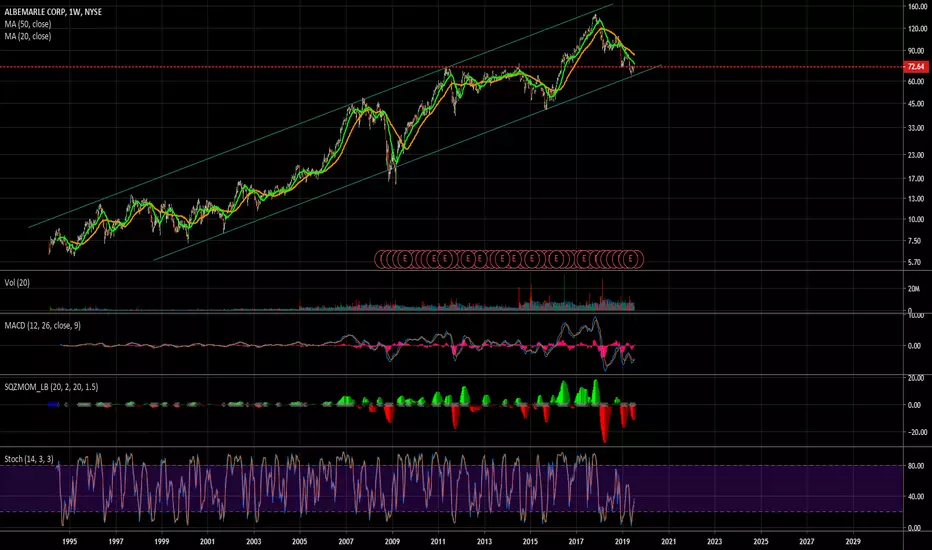Image resolution: width=932 pixels, height=550 pixels.
Task: Click the 45.00 price axis label
Action: tap(917, 104)
